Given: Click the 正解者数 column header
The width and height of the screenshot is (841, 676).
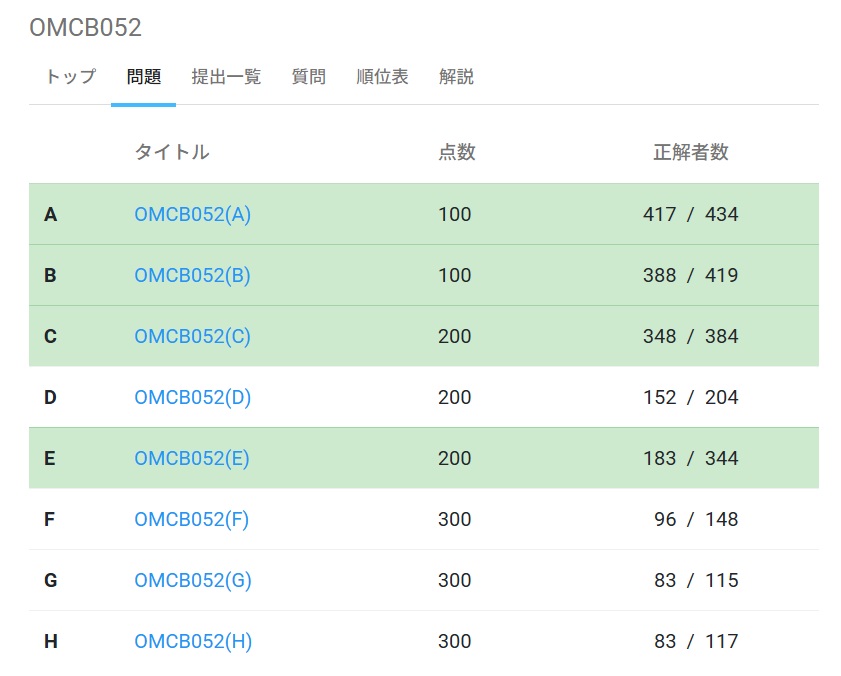Looking at the screenshot, I should (x=691, y=152).
